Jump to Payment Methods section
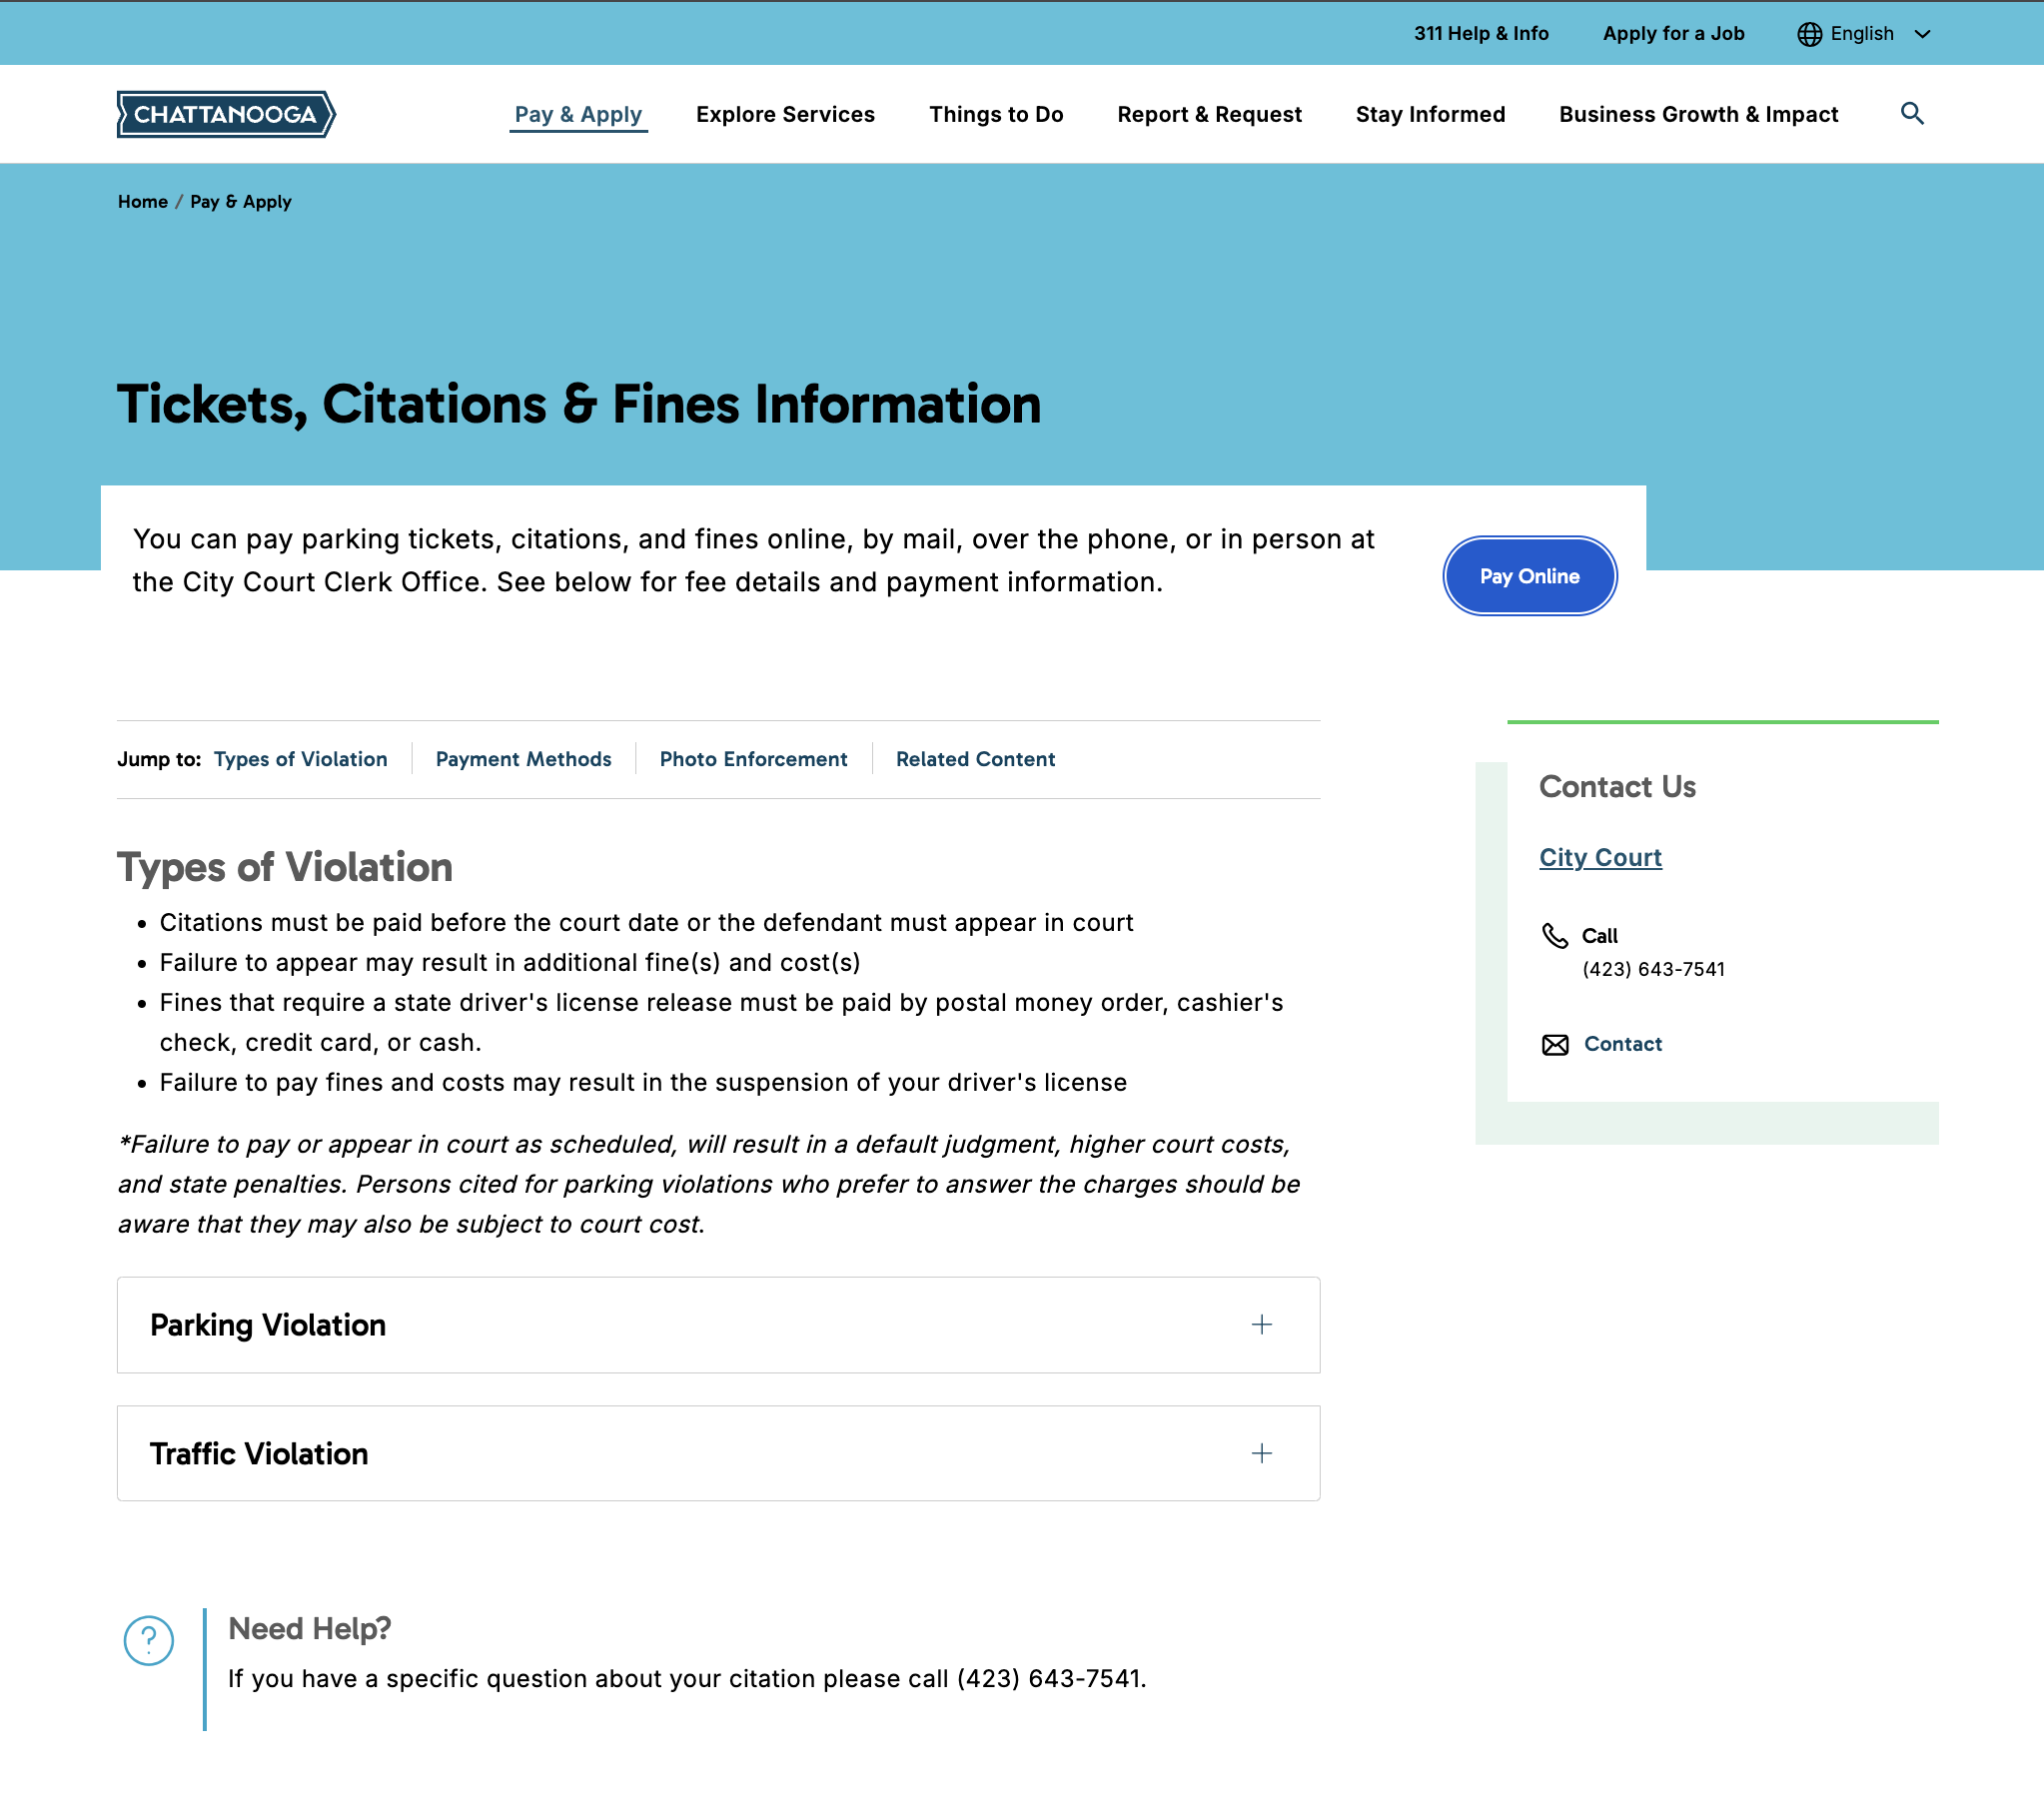The height and width of the screenshot is (1800, 2044). click(x=523, y=759)
